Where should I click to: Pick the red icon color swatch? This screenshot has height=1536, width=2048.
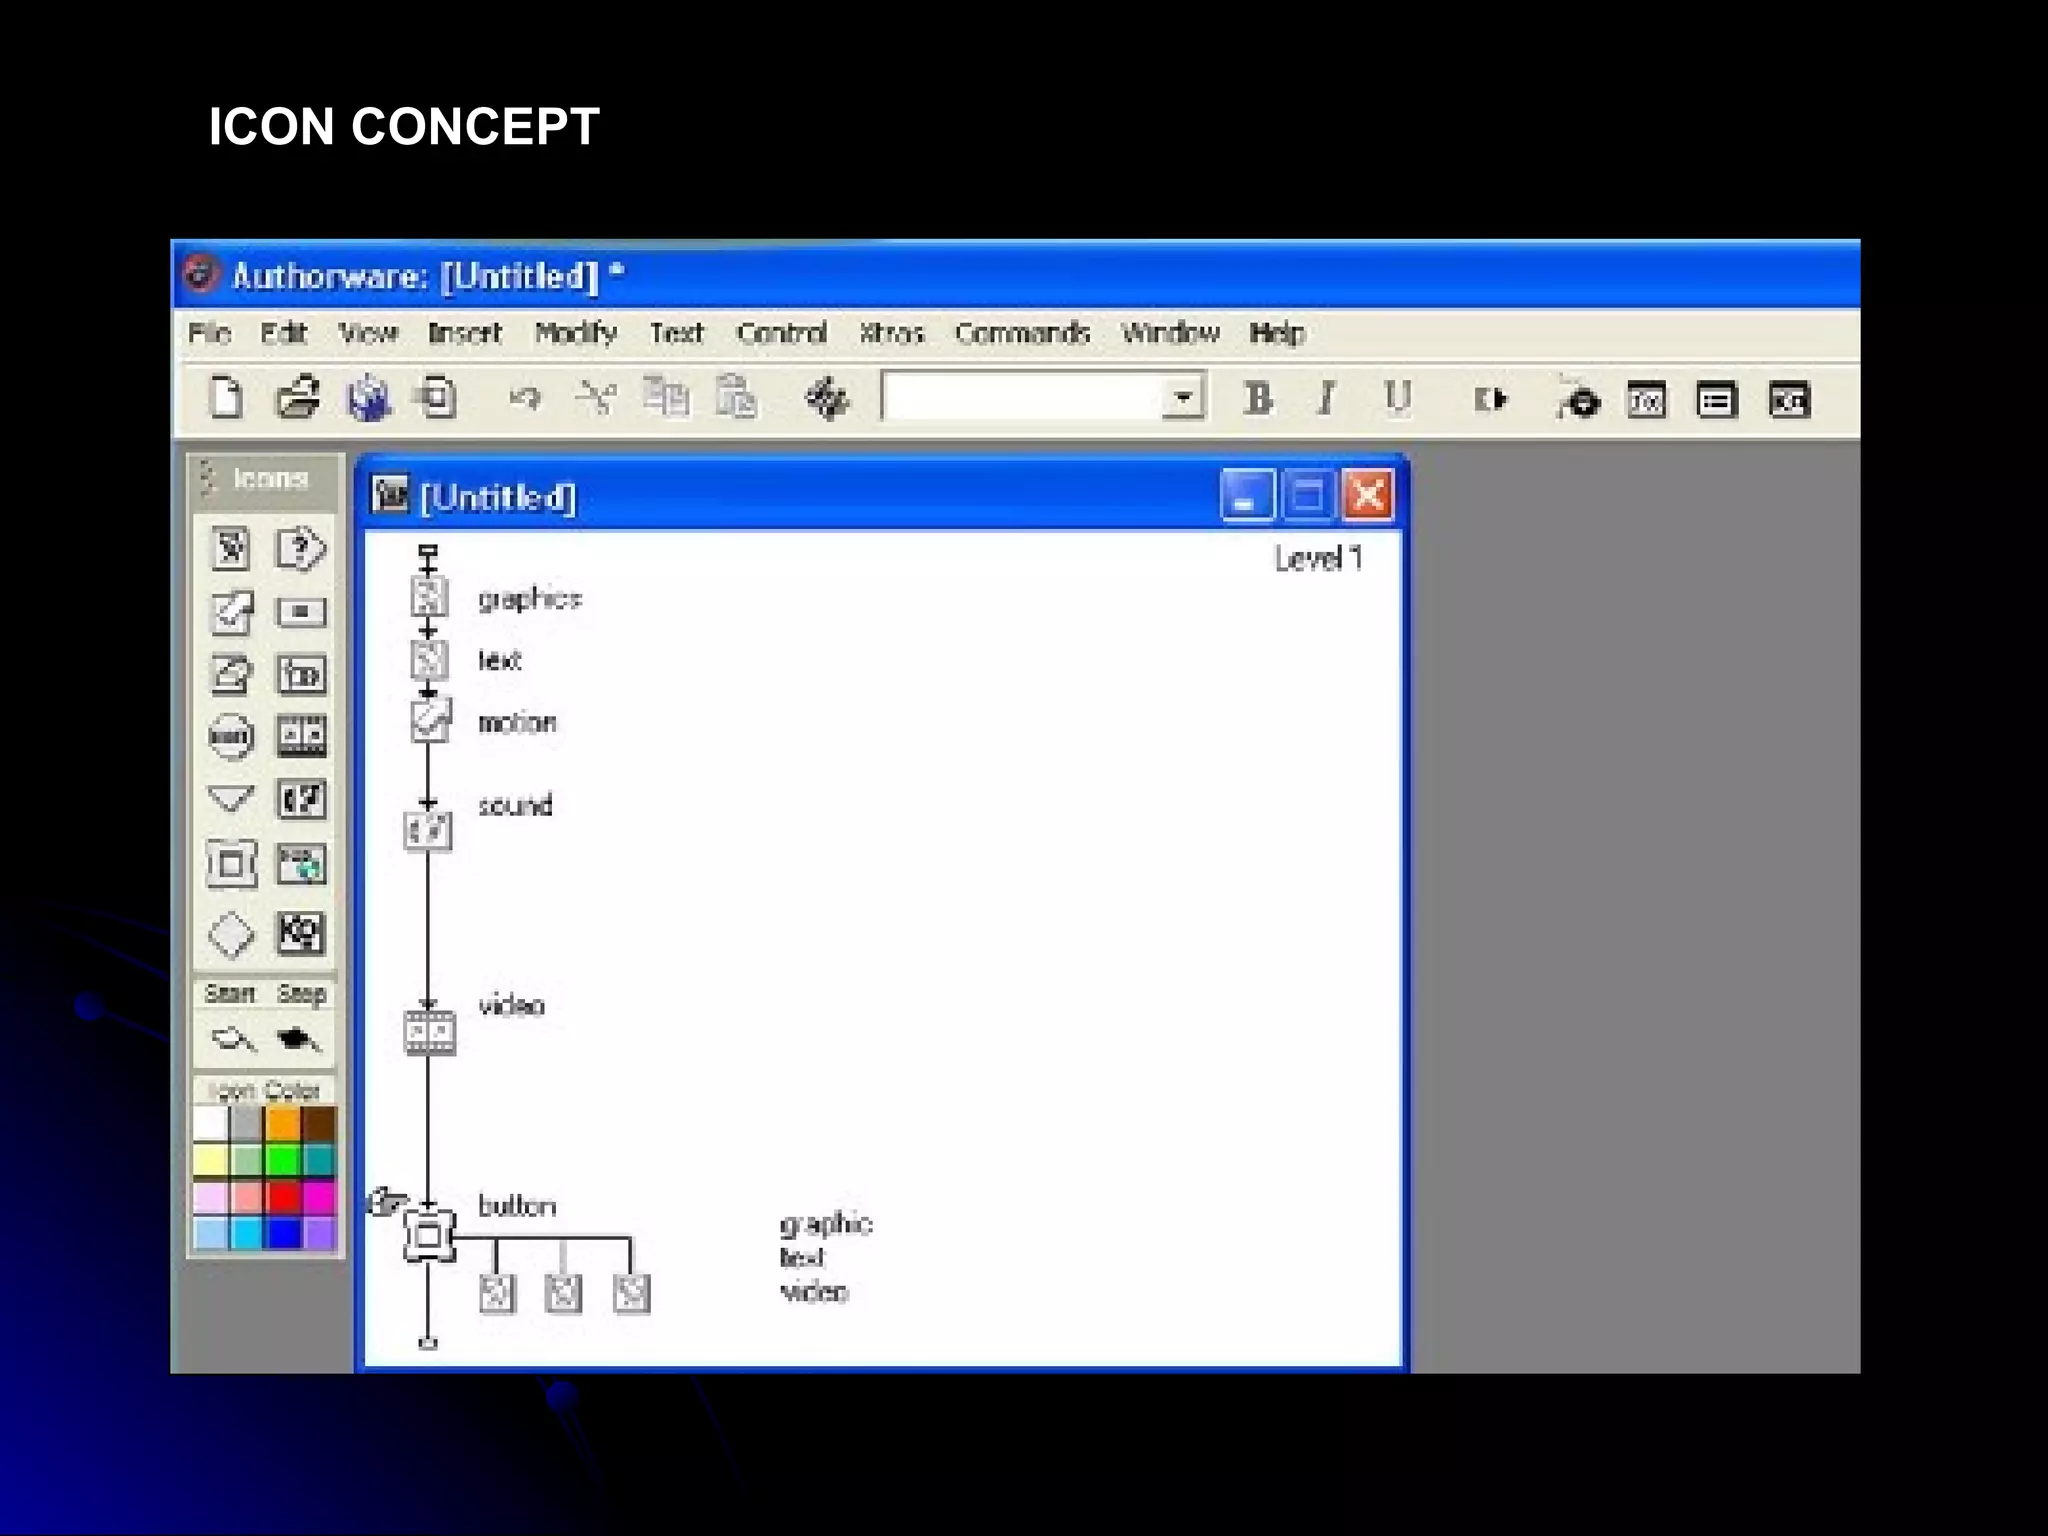coord(284,1196)
